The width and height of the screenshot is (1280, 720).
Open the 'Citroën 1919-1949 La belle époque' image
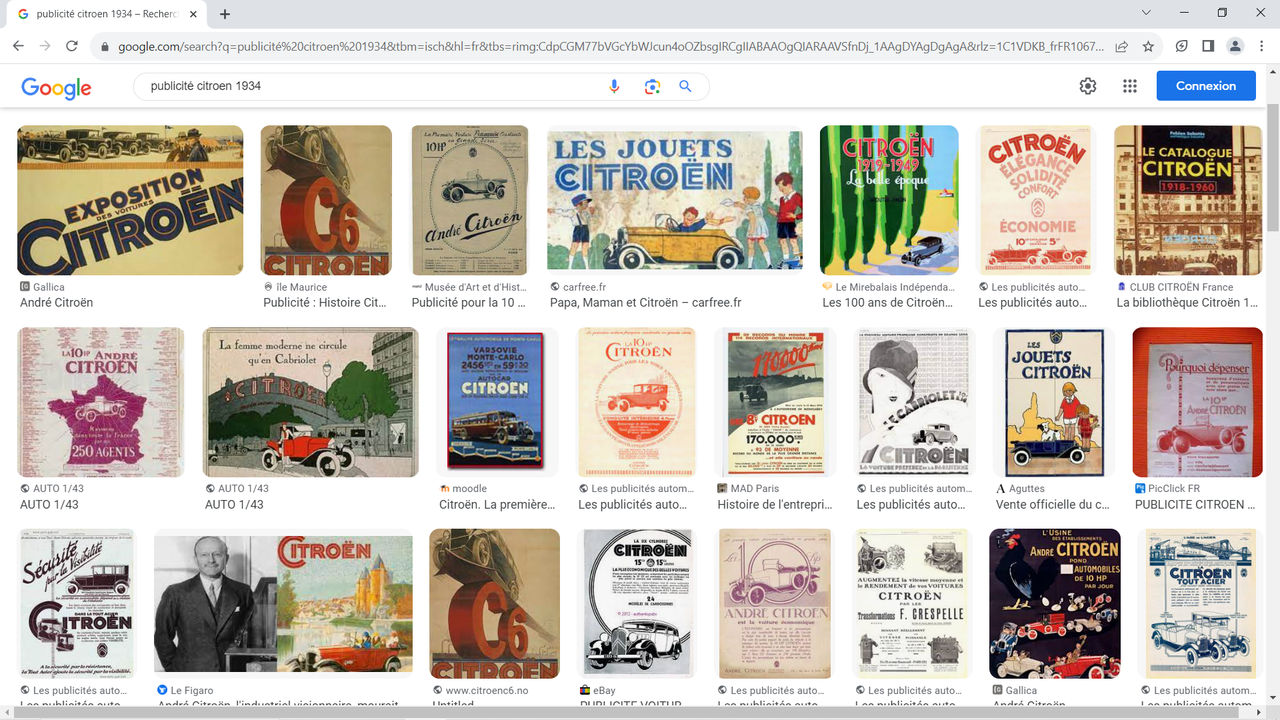tap(889, 200)
